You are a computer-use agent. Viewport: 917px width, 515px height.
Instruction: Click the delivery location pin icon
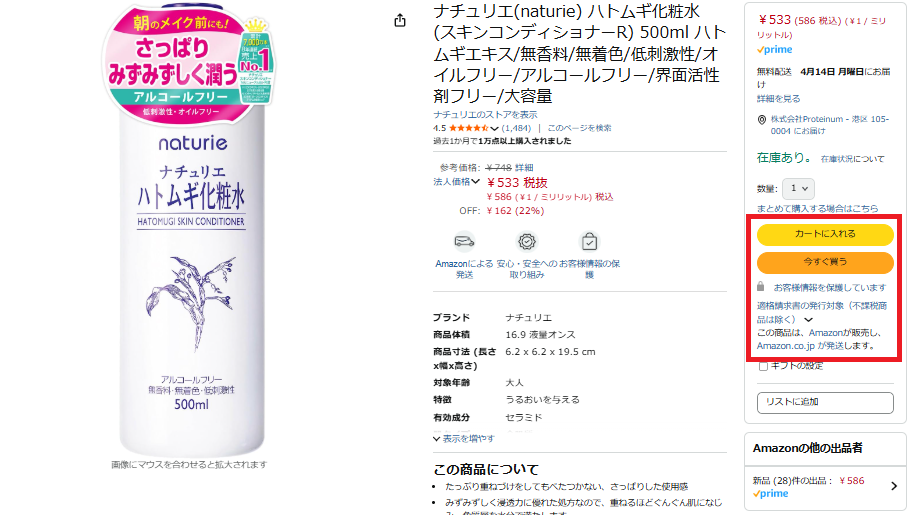[761, 120]
